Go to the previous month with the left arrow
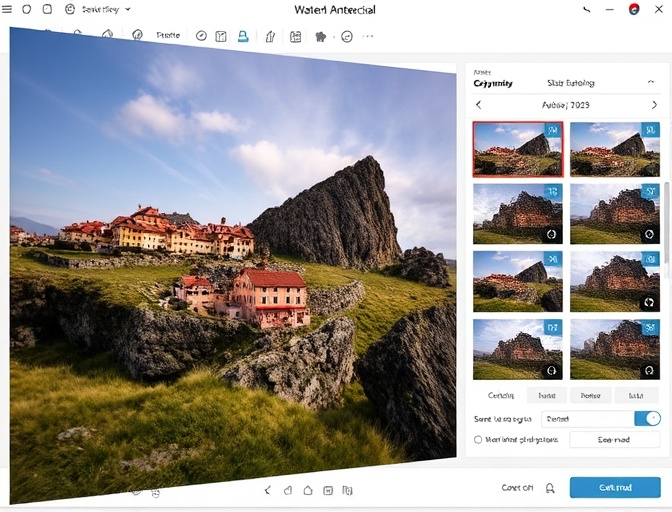 (x=479, y=105)
